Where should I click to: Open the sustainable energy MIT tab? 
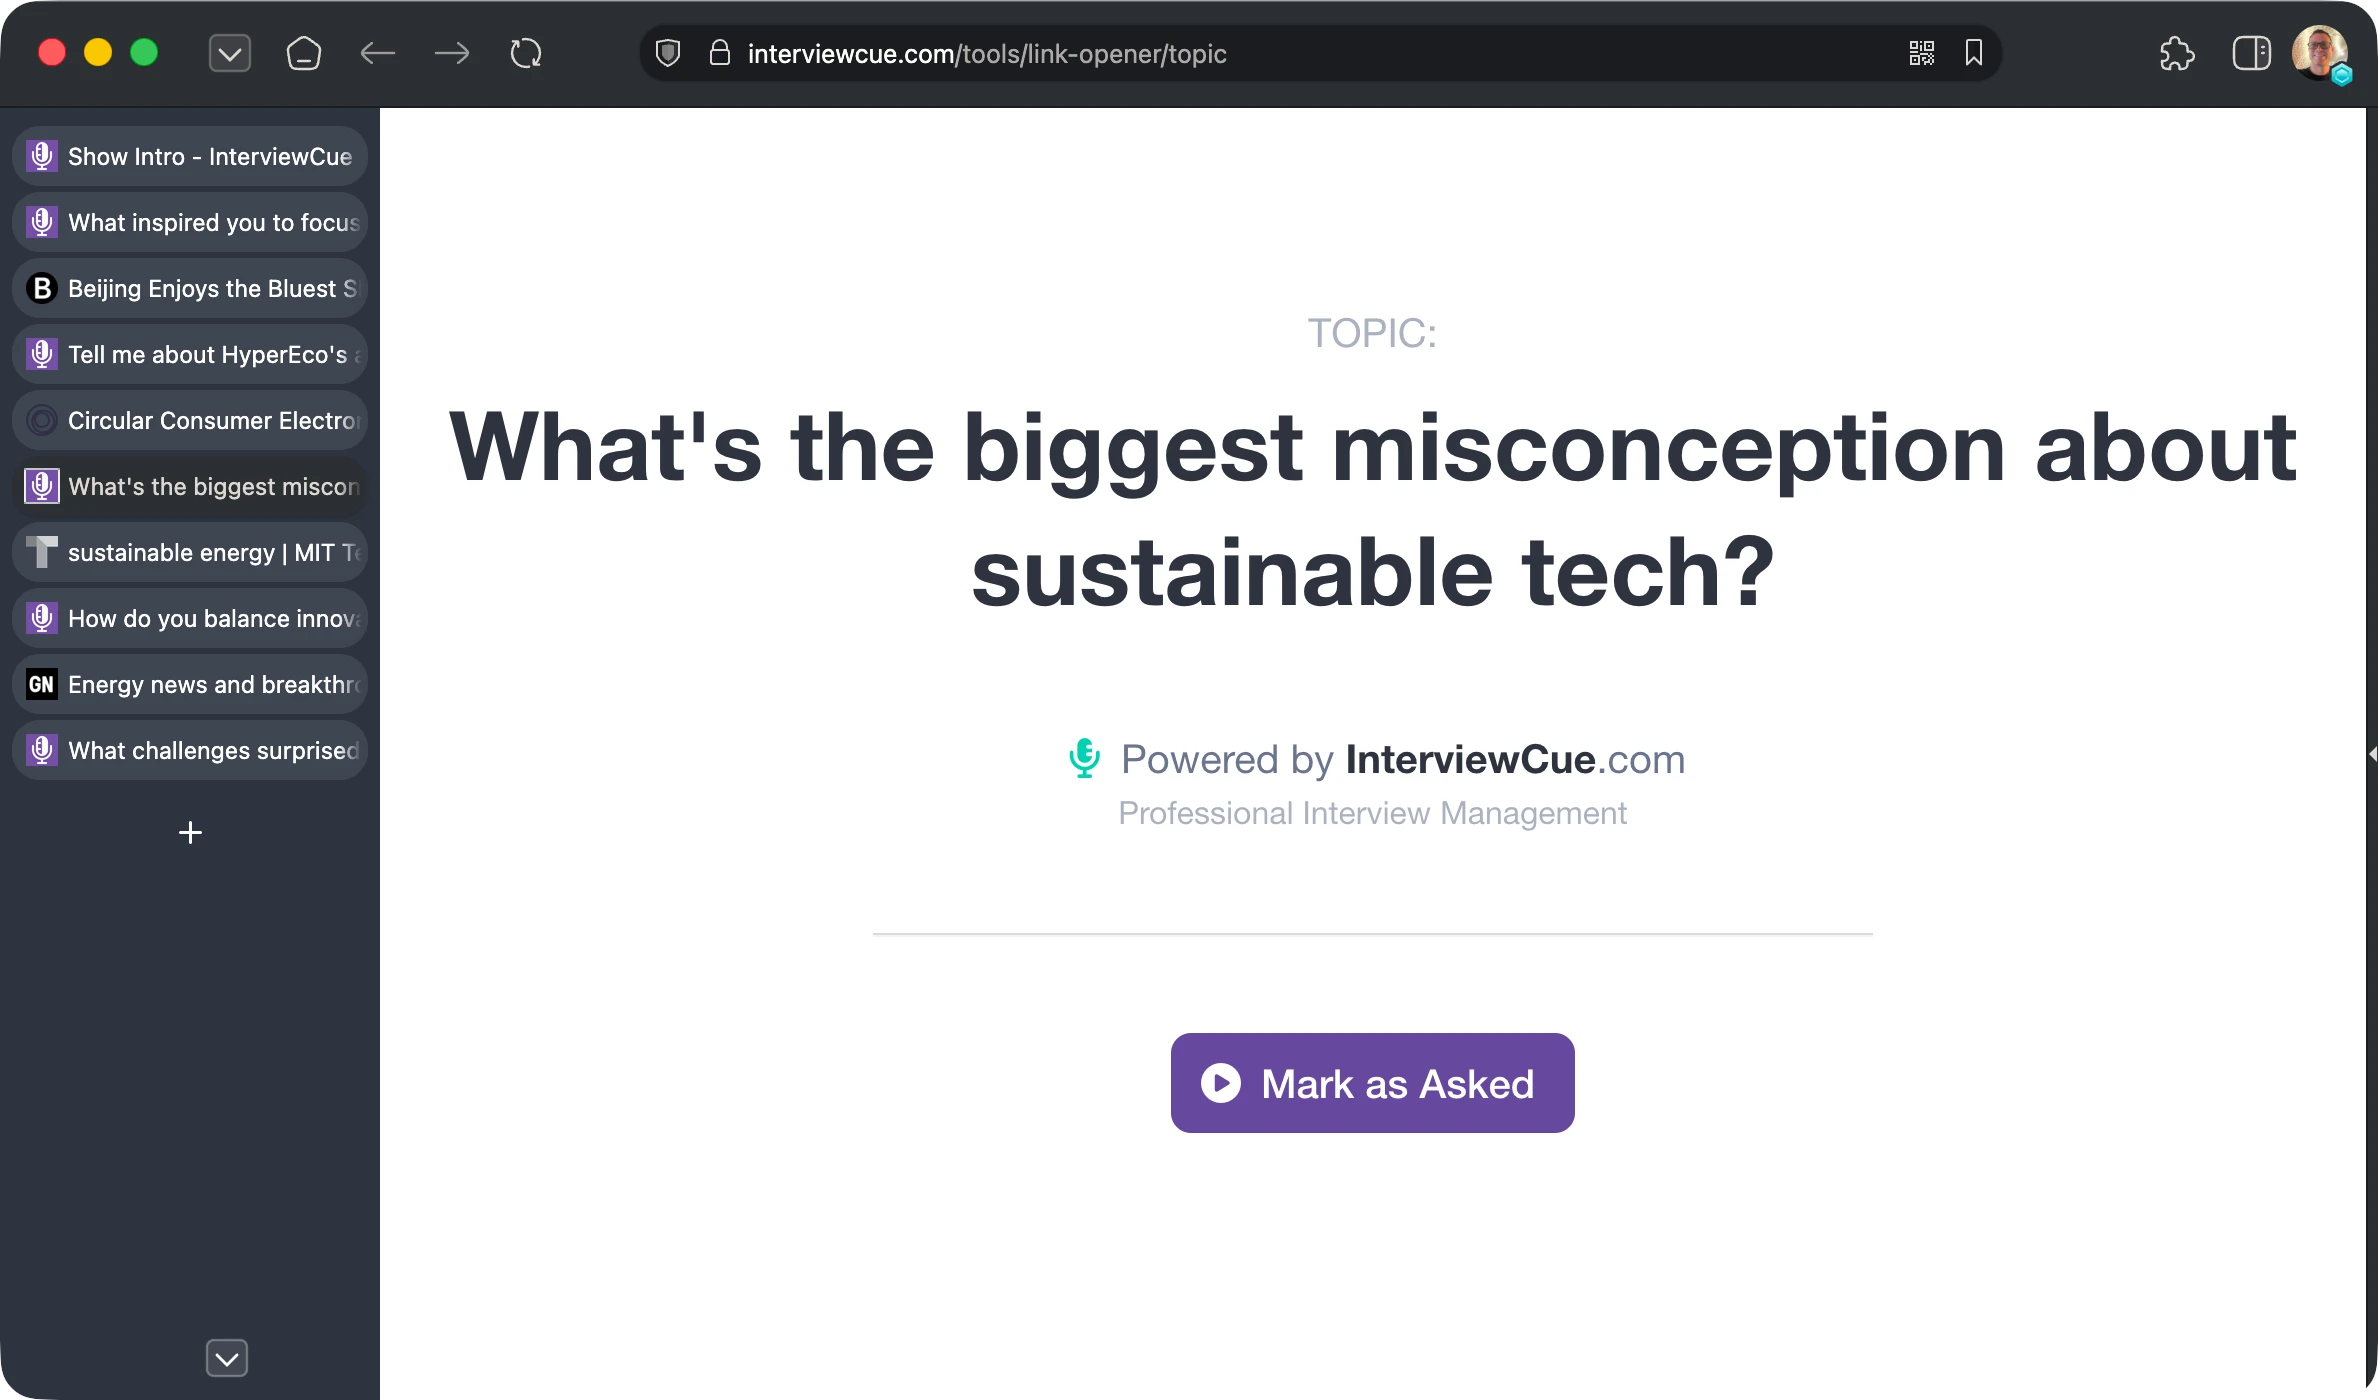[190, 553]
